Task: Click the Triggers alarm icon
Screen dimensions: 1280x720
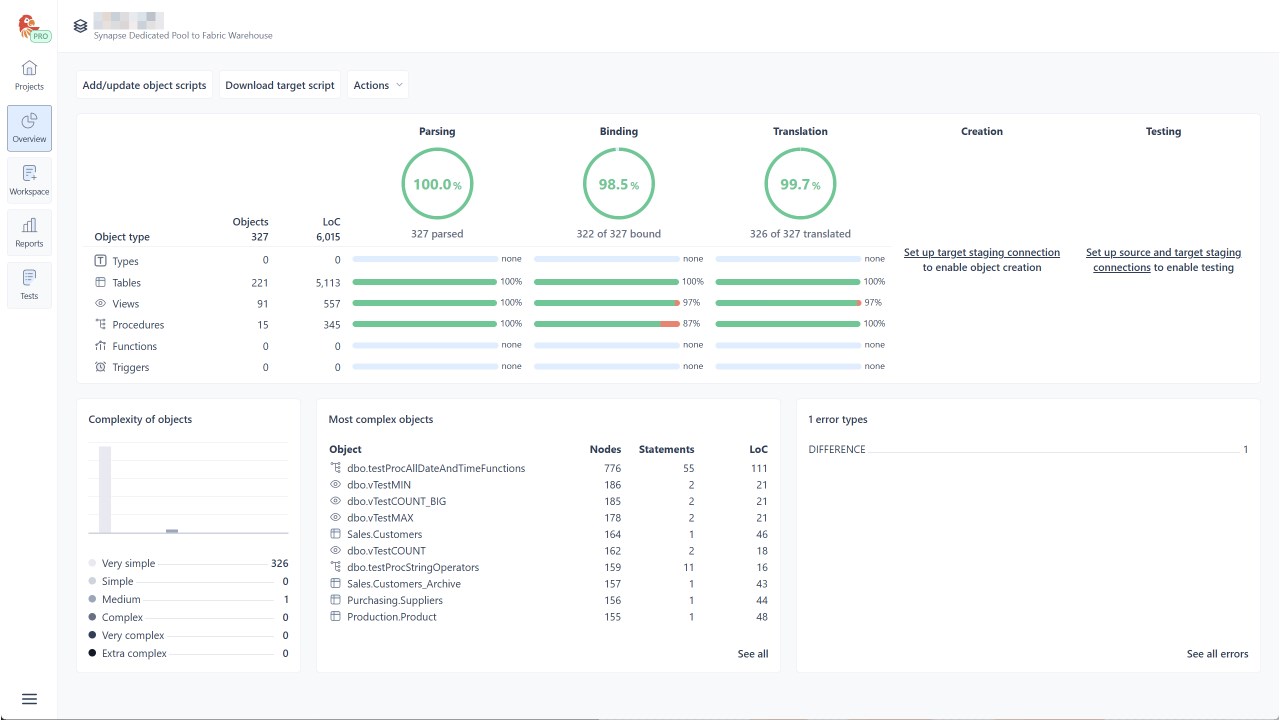Action: tap(100, 367)
